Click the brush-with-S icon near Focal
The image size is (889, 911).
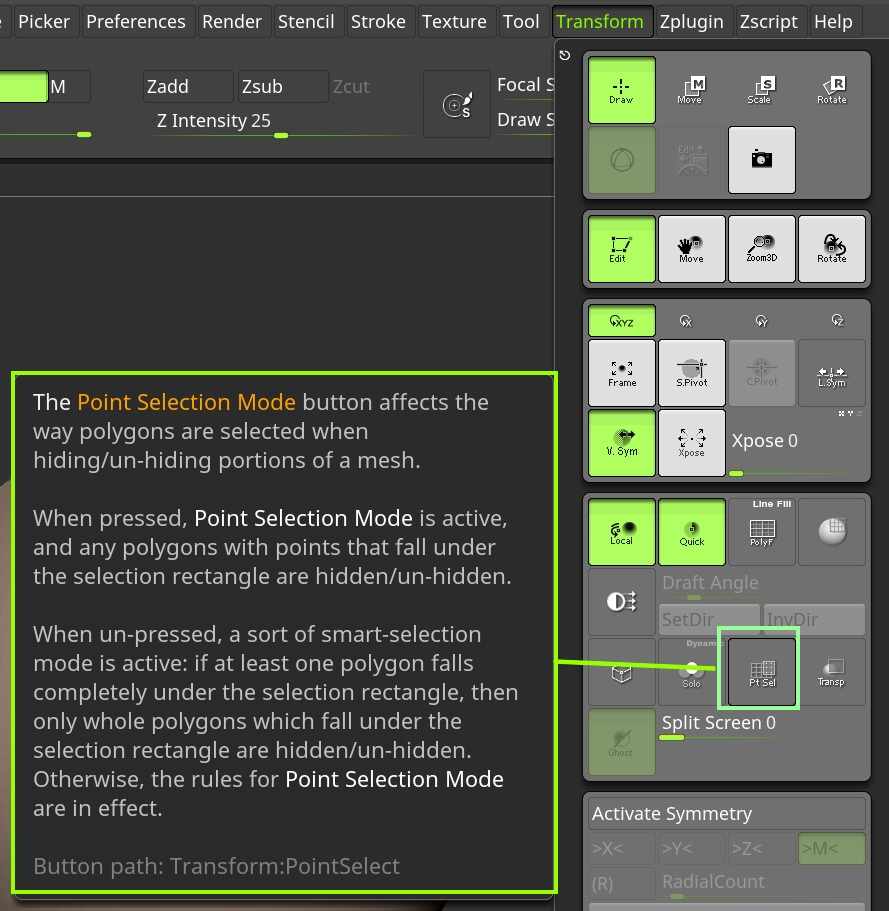[x=457, y=105]
